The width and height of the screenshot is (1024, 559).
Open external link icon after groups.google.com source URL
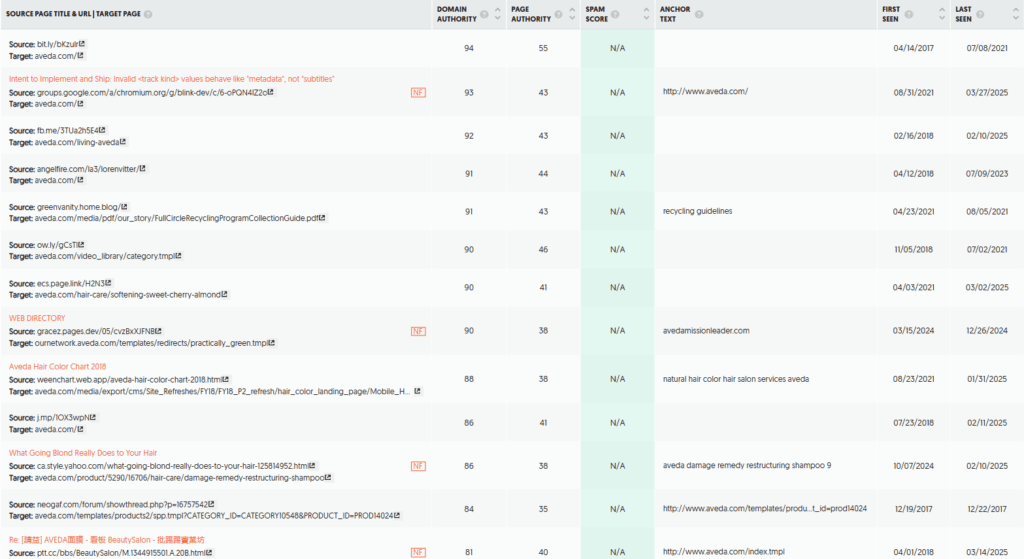pos(270,92)
